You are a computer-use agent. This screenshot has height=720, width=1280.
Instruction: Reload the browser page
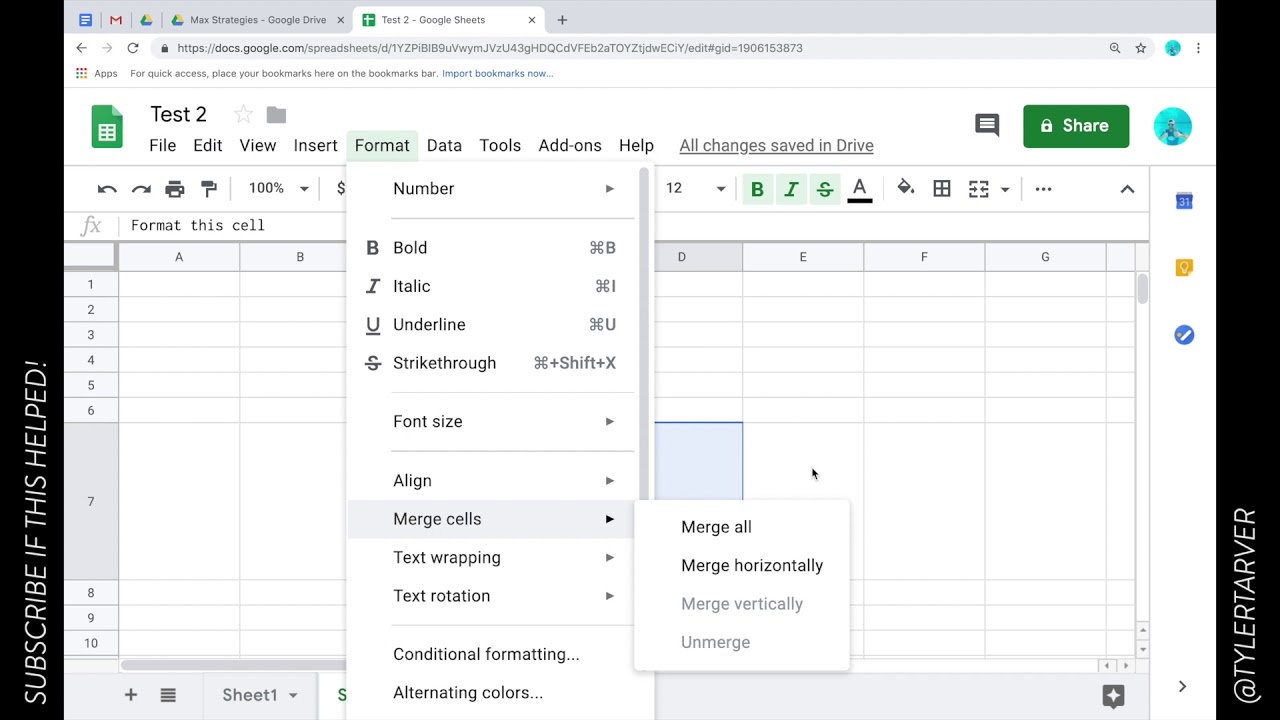(133, 48)
